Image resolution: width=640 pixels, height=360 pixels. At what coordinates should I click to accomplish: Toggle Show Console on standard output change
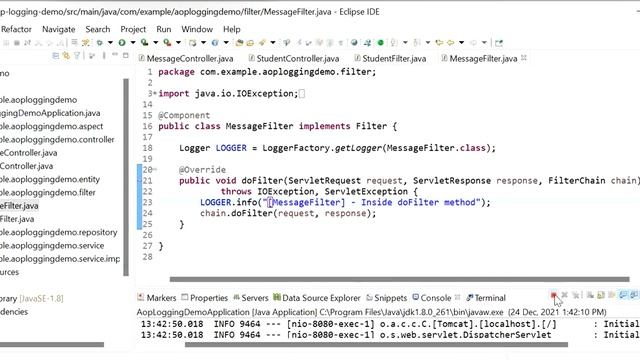tap(622, 295)
